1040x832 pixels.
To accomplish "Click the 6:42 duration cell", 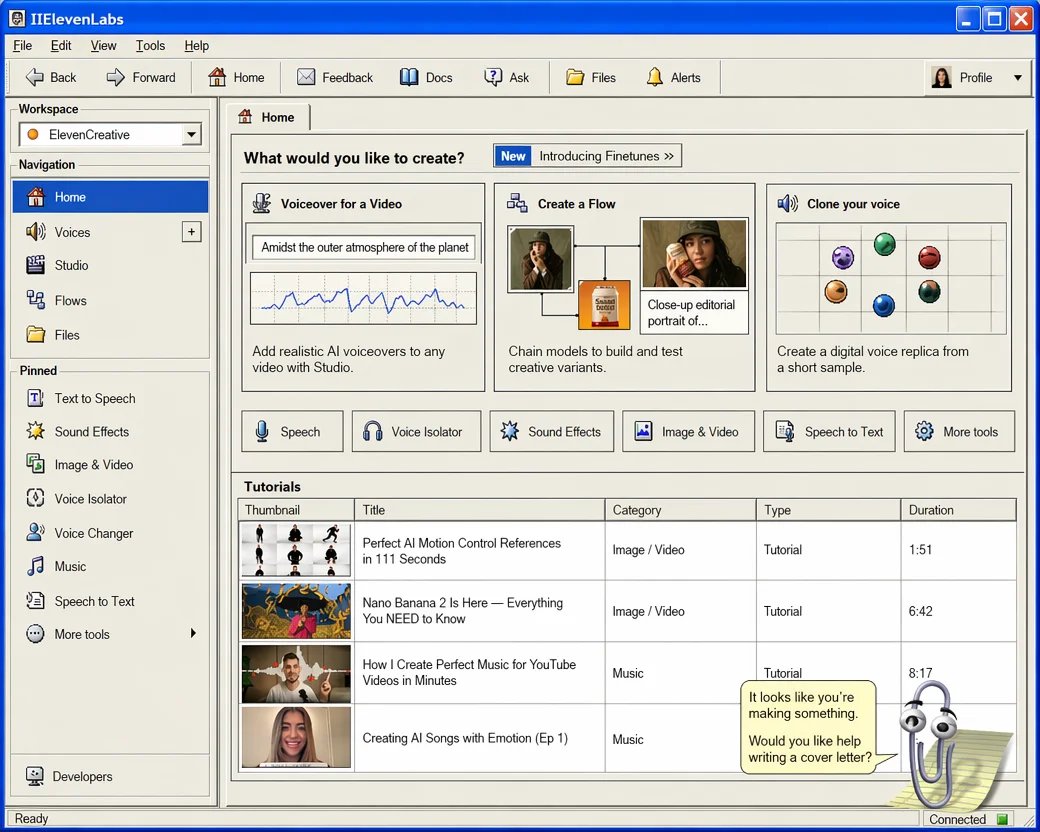I will click(958, 611).
